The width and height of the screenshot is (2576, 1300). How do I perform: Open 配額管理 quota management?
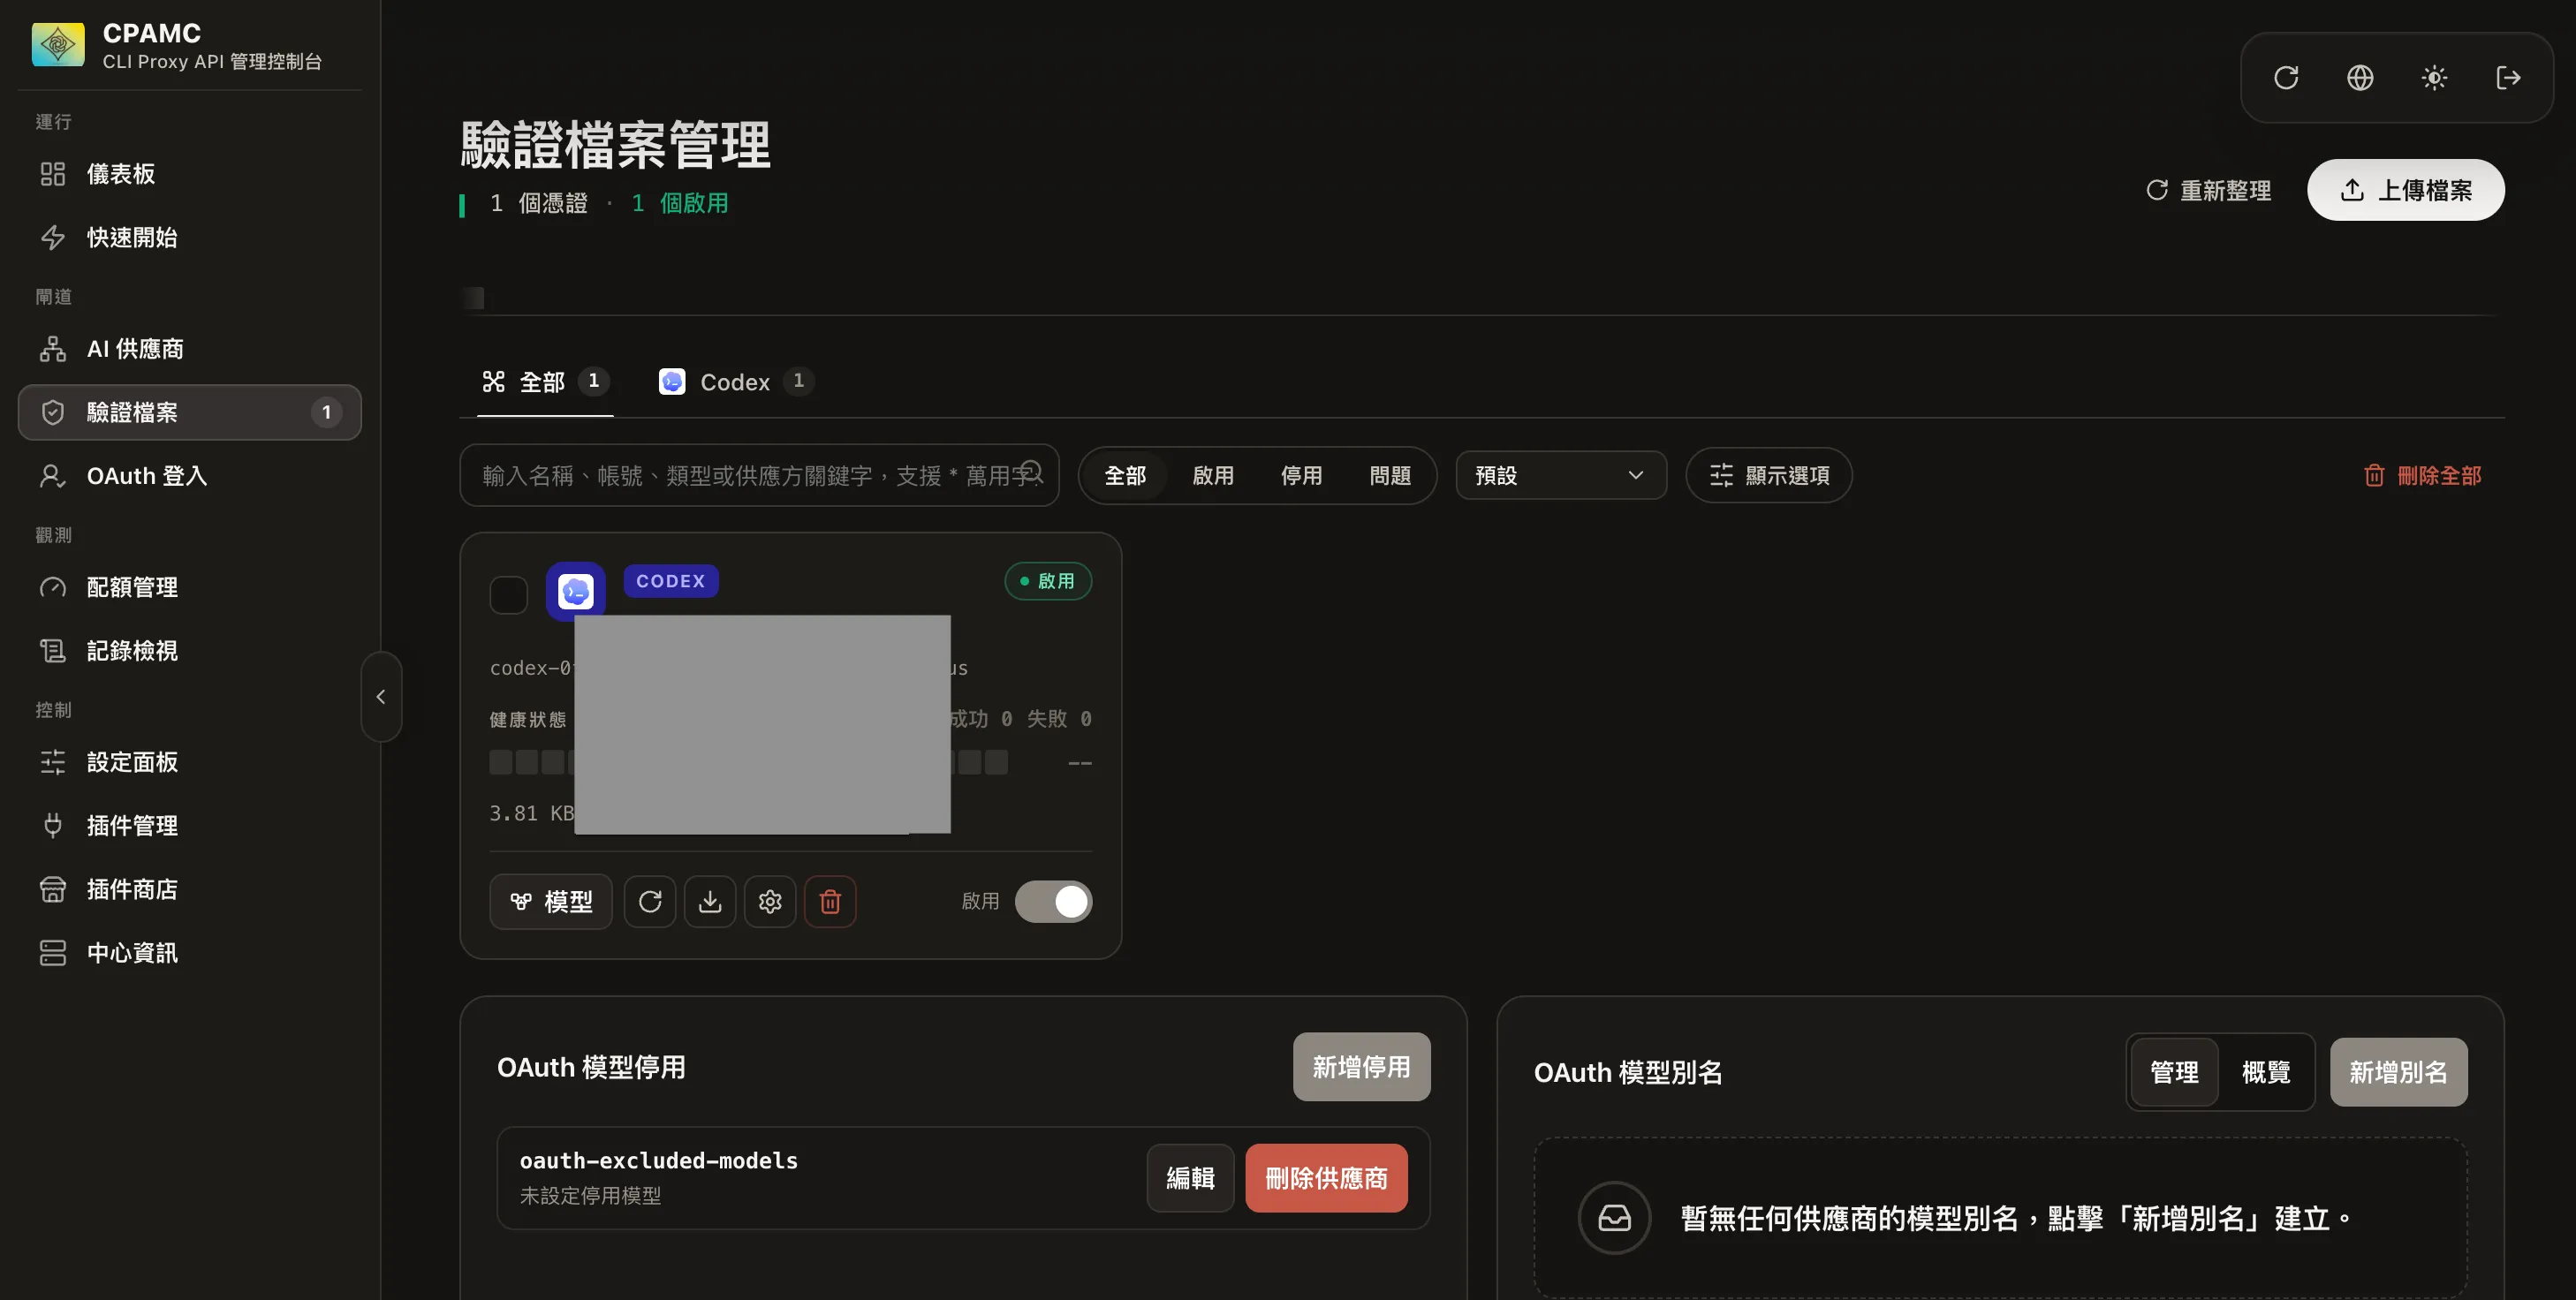coord(190,587)
